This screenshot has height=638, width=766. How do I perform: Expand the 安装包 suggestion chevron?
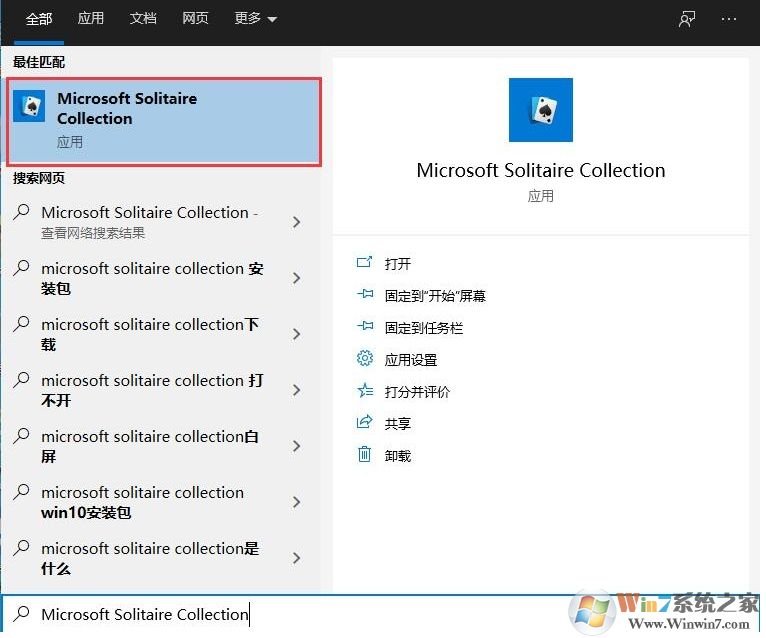tap(296, 279)
